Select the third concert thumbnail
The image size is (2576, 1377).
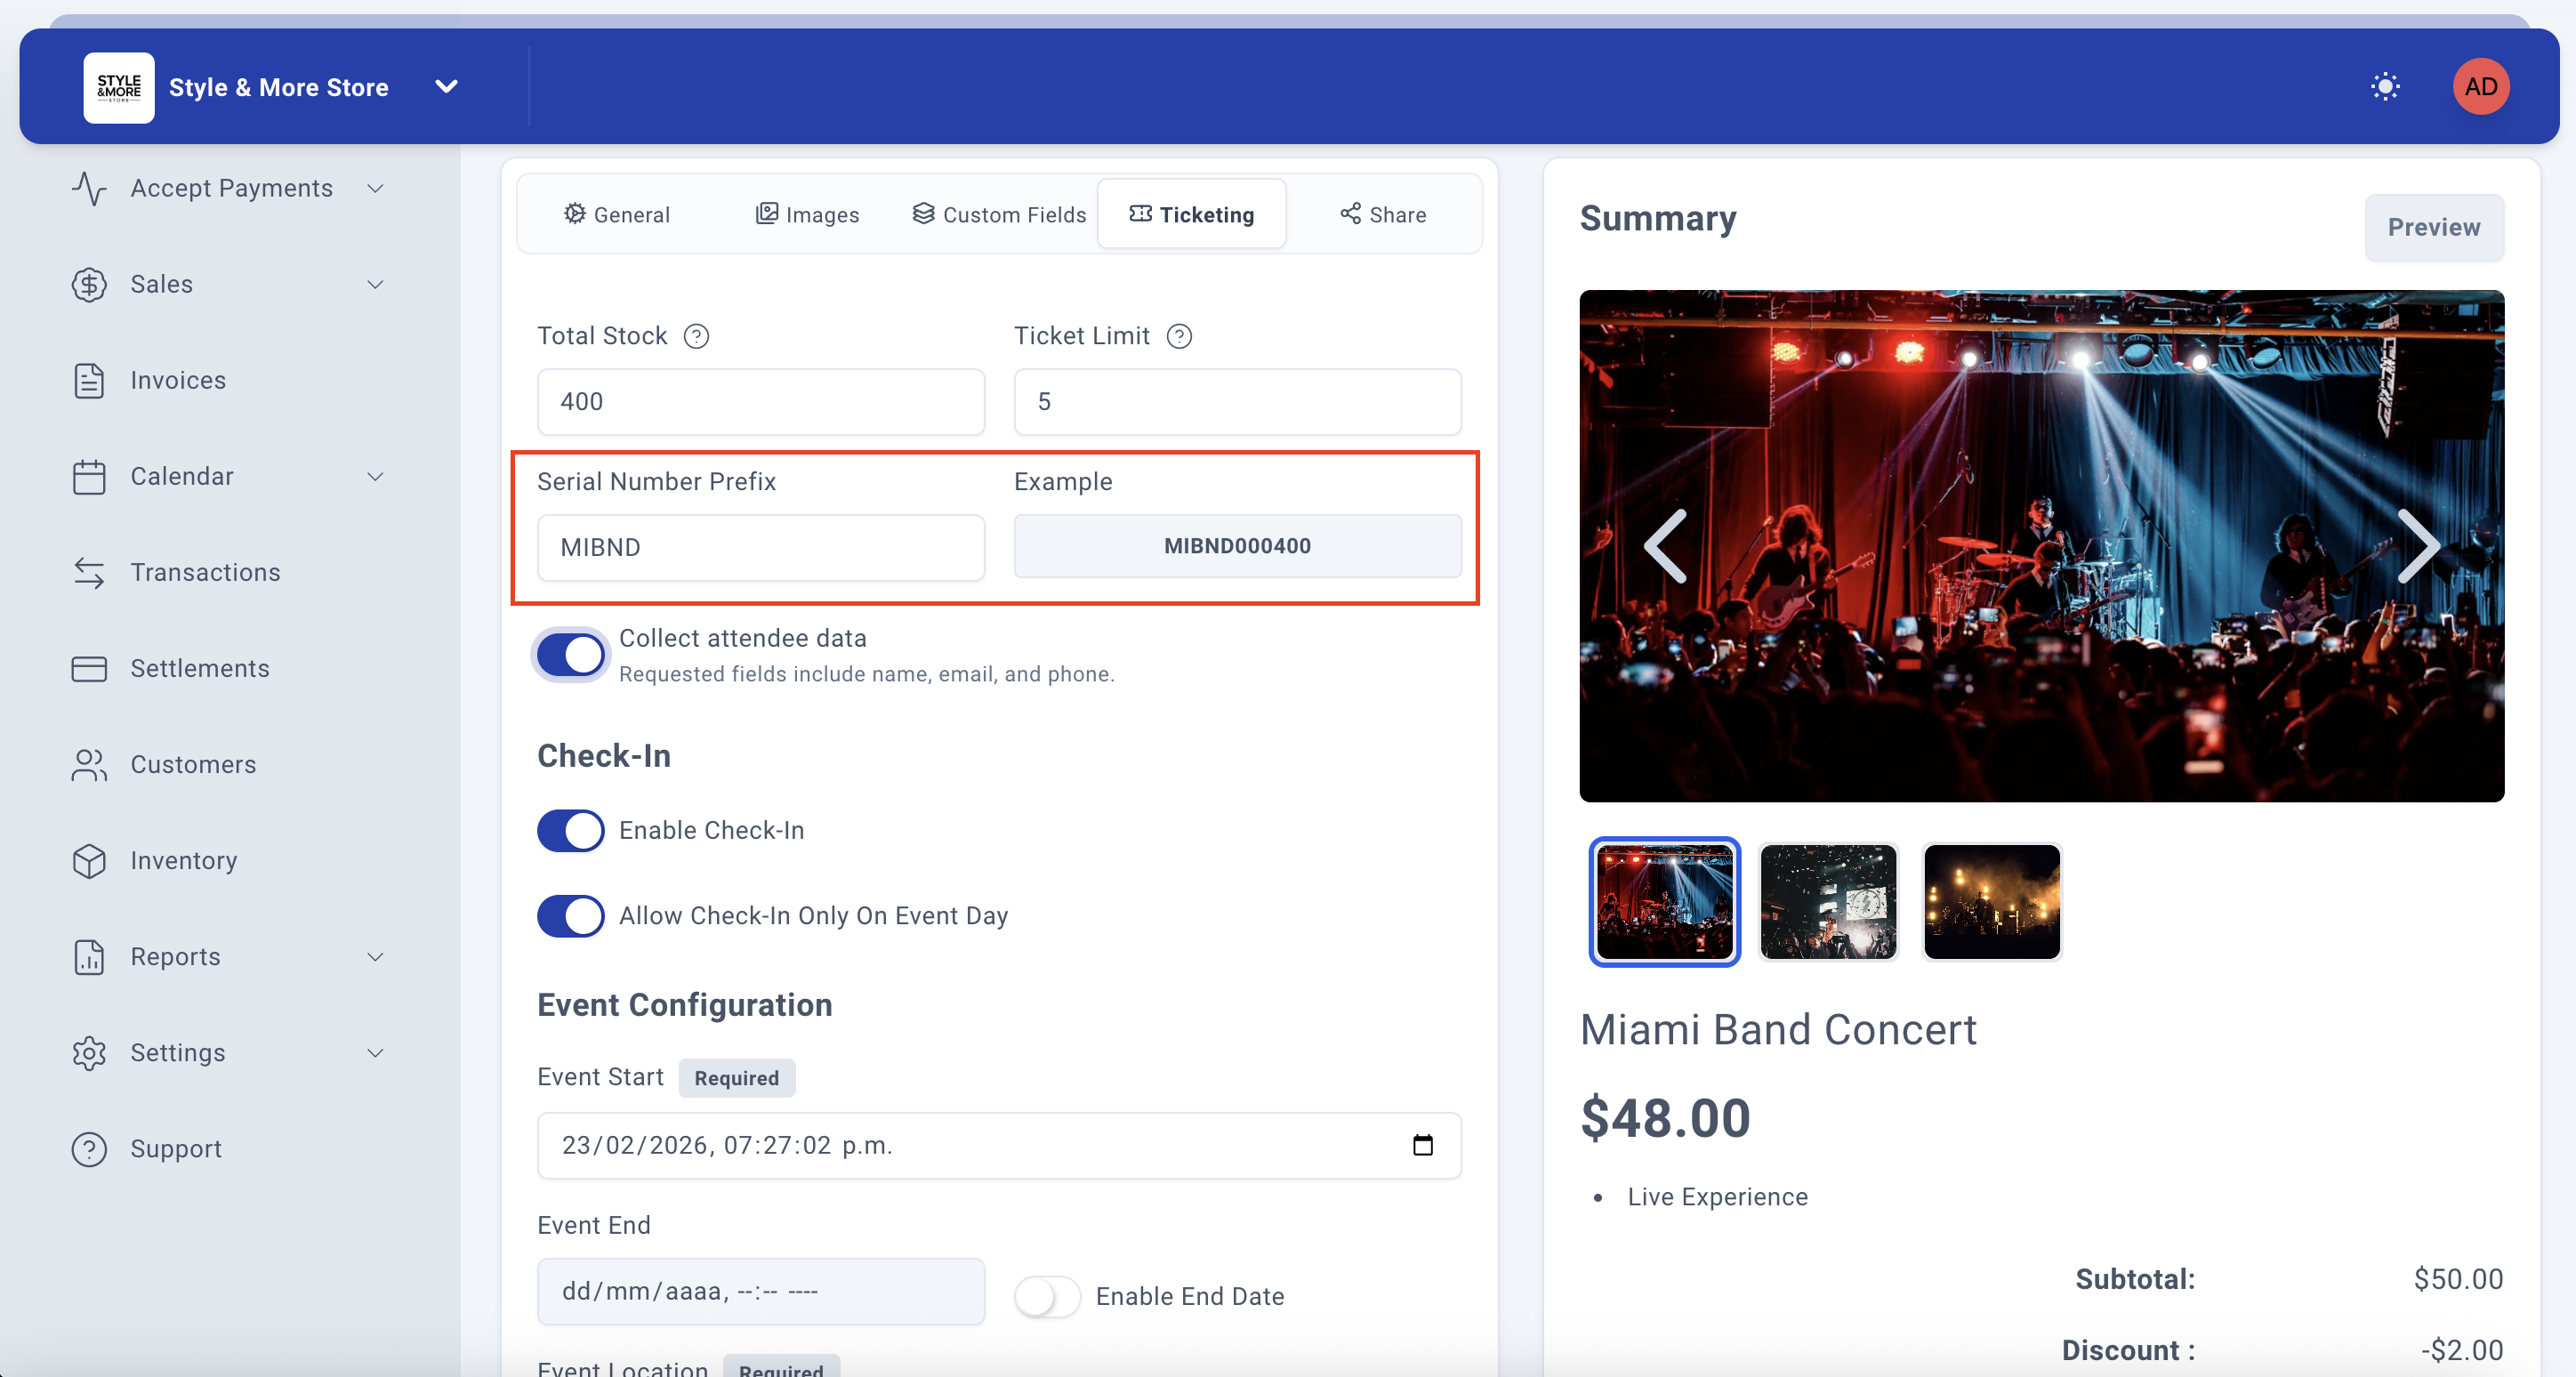[1991, 901]
